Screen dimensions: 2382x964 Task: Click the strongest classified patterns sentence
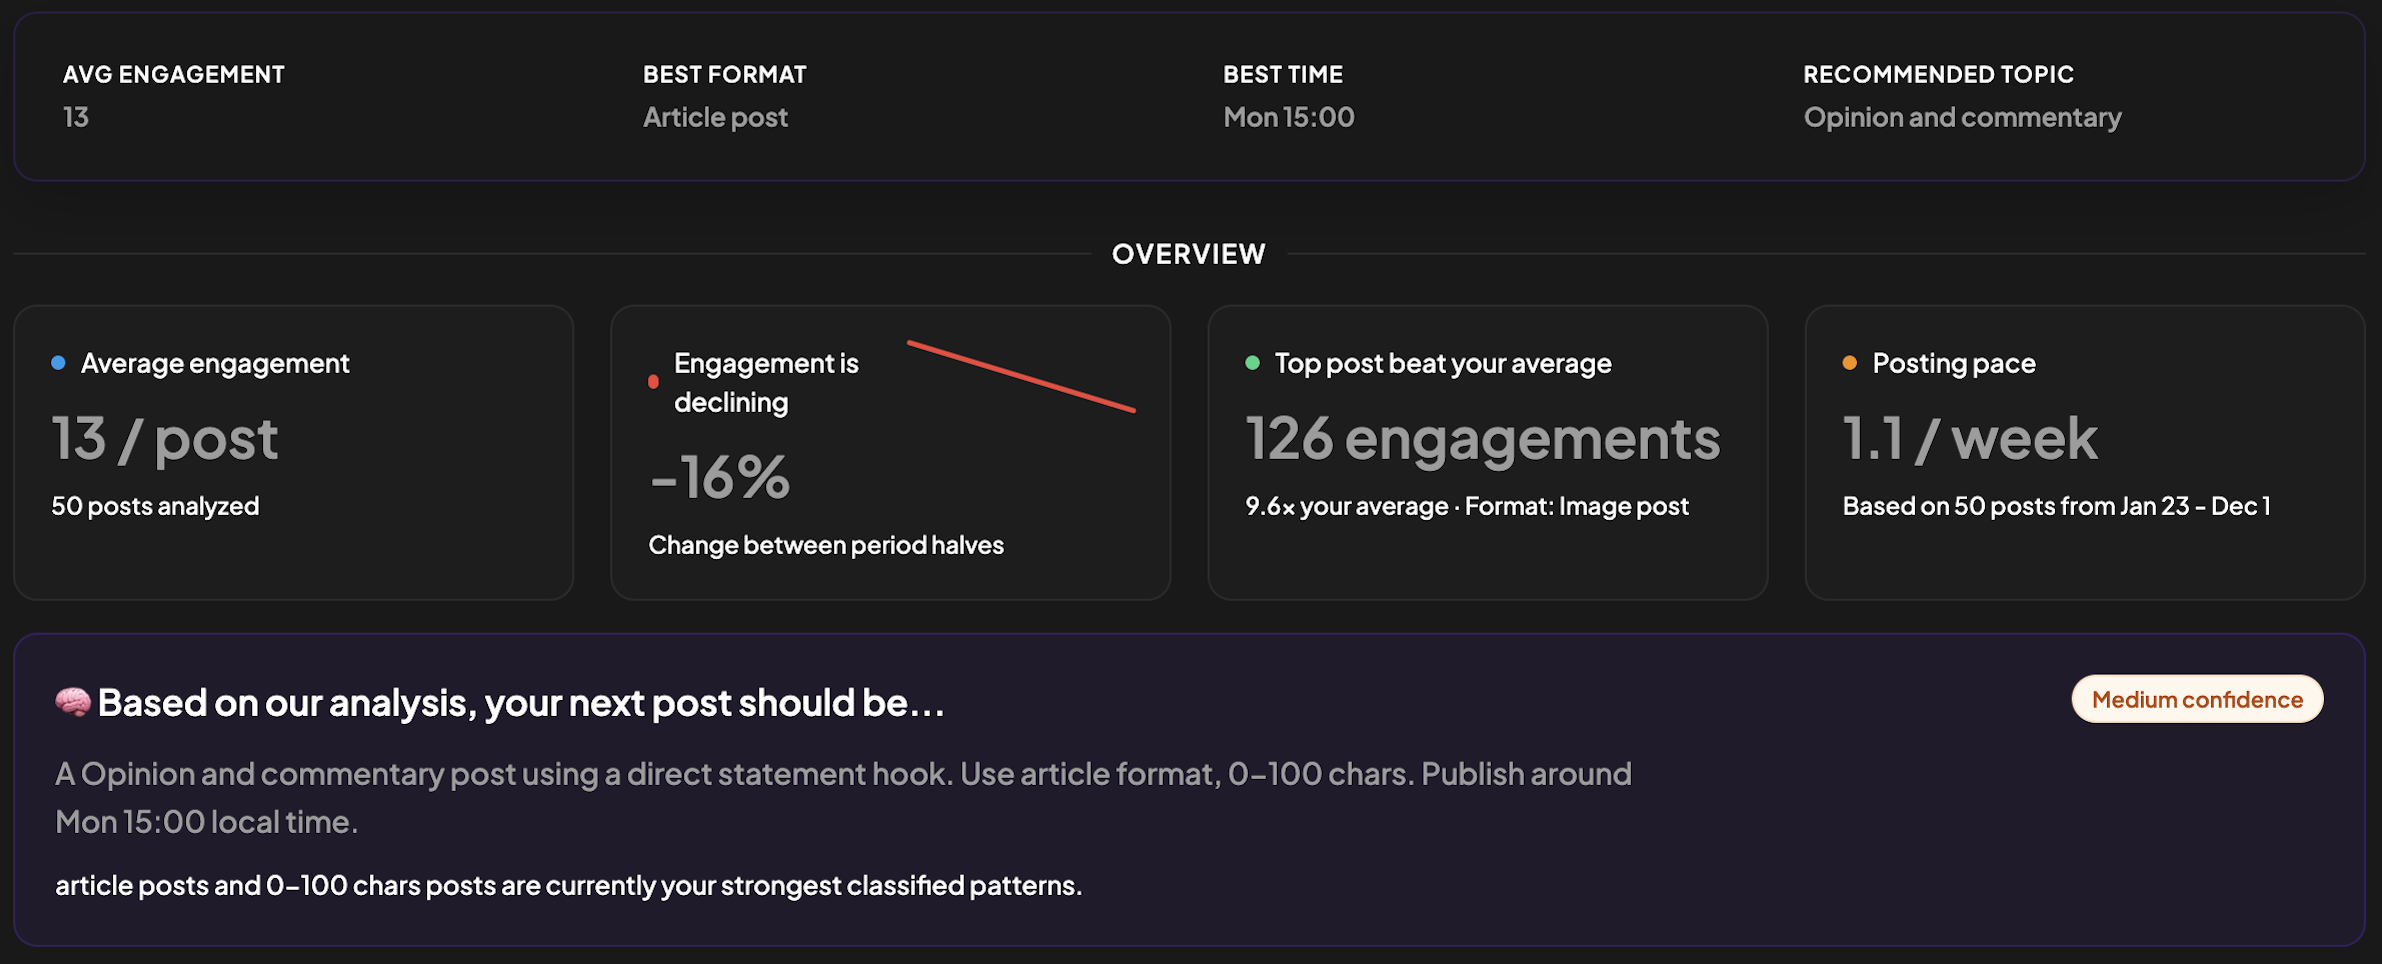tap(568, 885)
